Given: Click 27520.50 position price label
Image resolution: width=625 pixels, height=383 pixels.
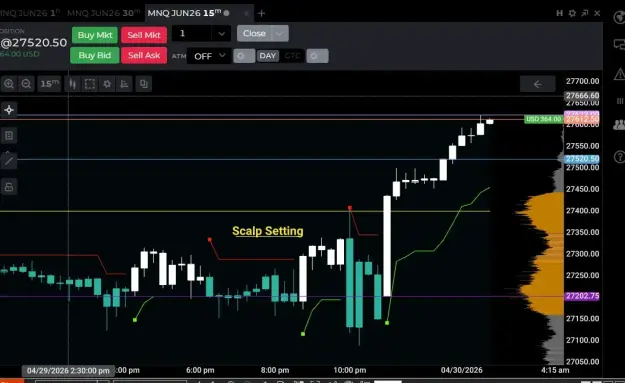Looking at the screenshot, I should click(582, 159).
